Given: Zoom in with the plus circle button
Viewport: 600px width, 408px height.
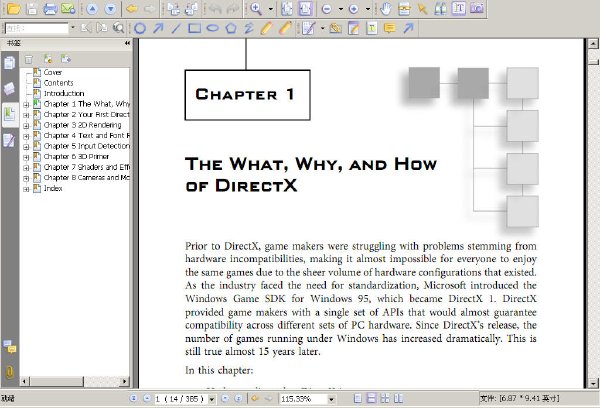Looking at the screenshot, I should (354, 9).
